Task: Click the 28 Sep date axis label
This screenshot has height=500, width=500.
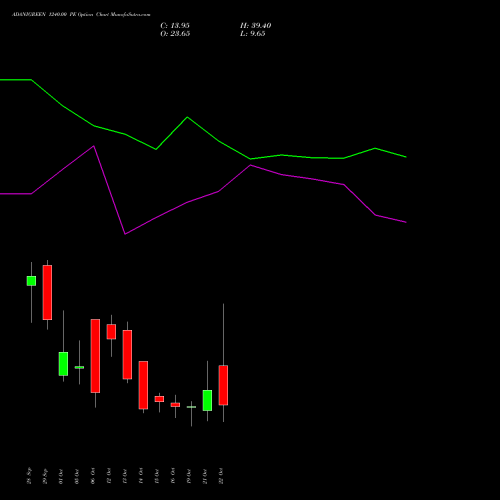Action: 29,476
